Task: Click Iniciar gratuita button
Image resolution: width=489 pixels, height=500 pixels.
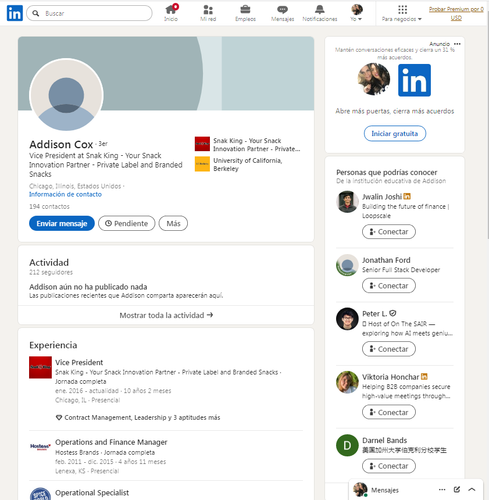Action: coord(395,134)
